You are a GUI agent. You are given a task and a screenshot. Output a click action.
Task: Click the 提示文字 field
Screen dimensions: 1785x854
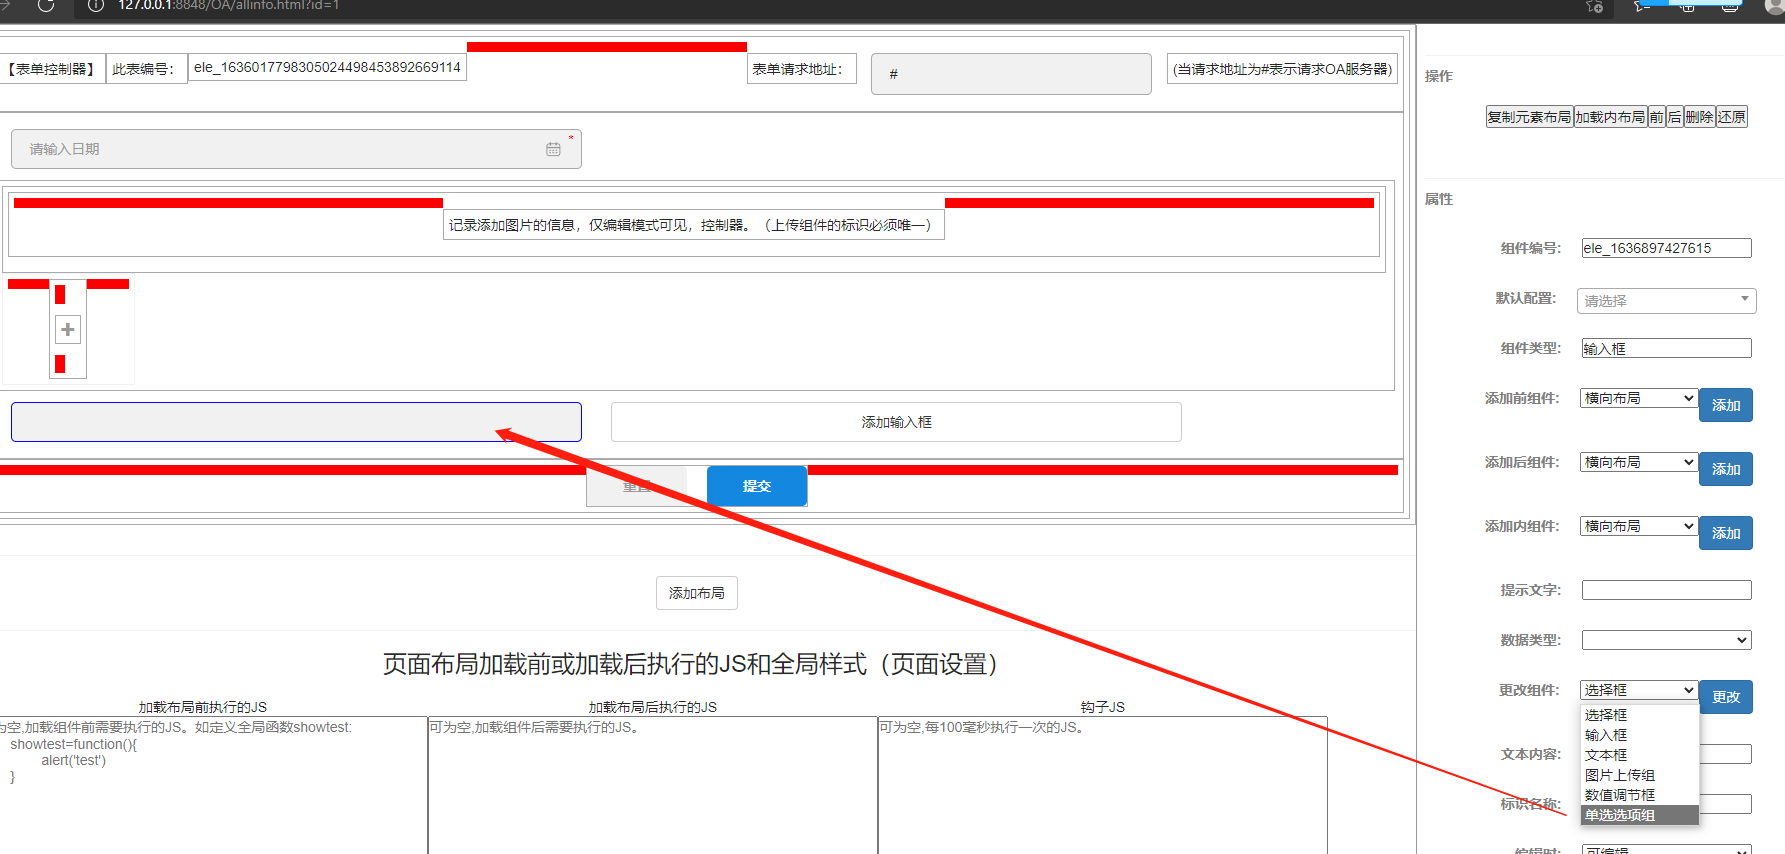tap(1667, 590)
